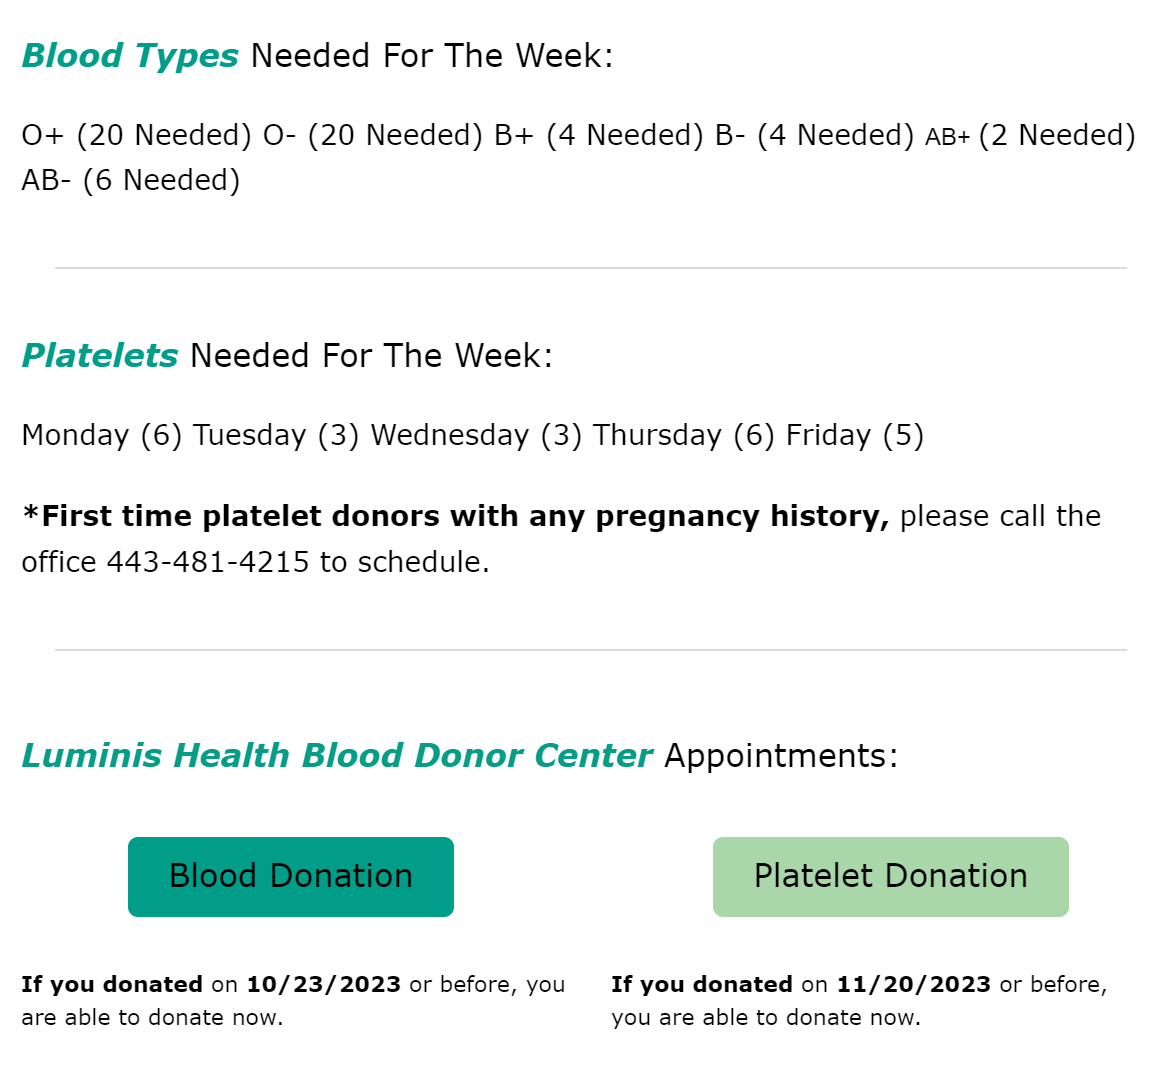Click the 'B+ (4 Needed)' text
Screen dimensions: 1168x1072
coord(599,135)
